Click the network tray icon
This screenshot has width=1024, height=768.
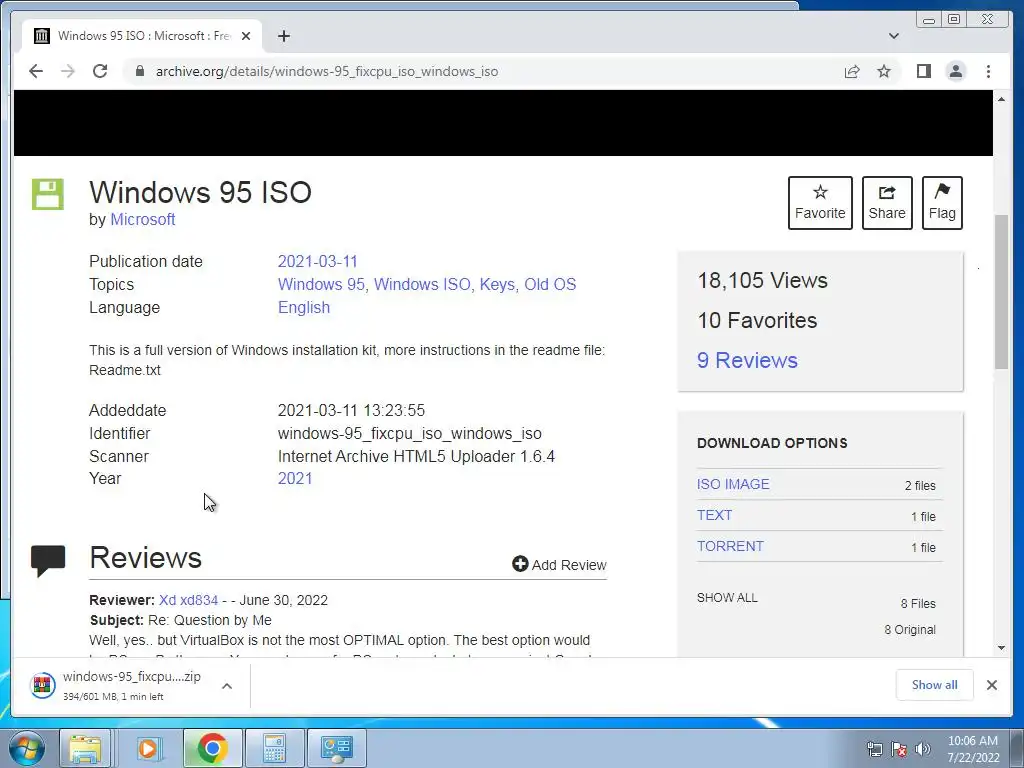click(x=874, y=749)
